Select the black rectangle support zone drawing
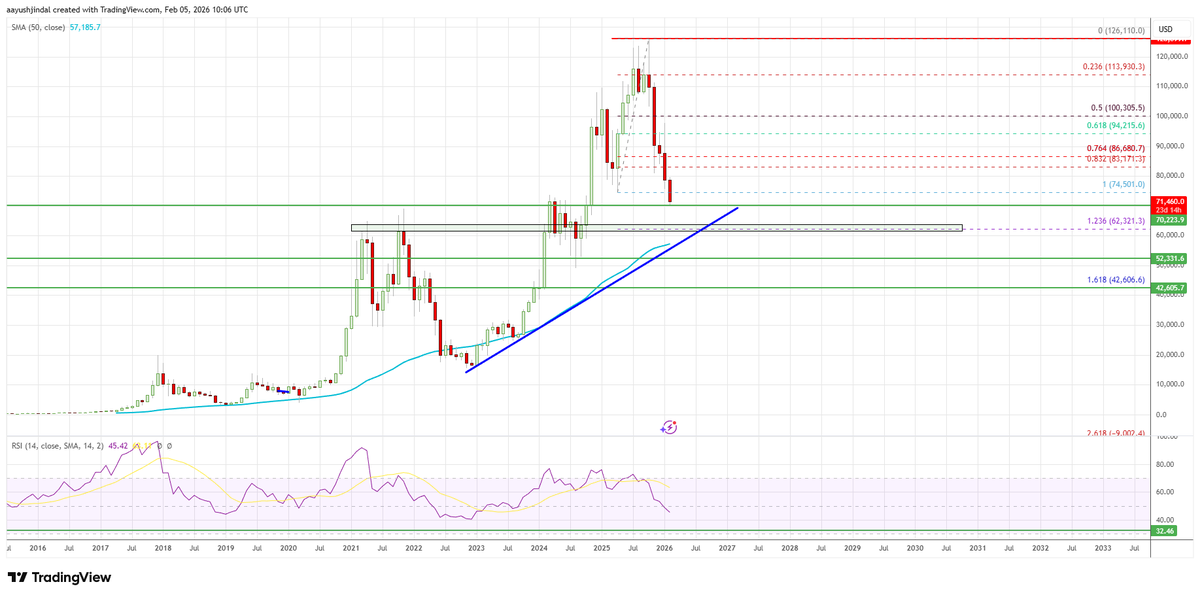The height and width of the screenshot is (597, 1200). [x=657, y=228]
